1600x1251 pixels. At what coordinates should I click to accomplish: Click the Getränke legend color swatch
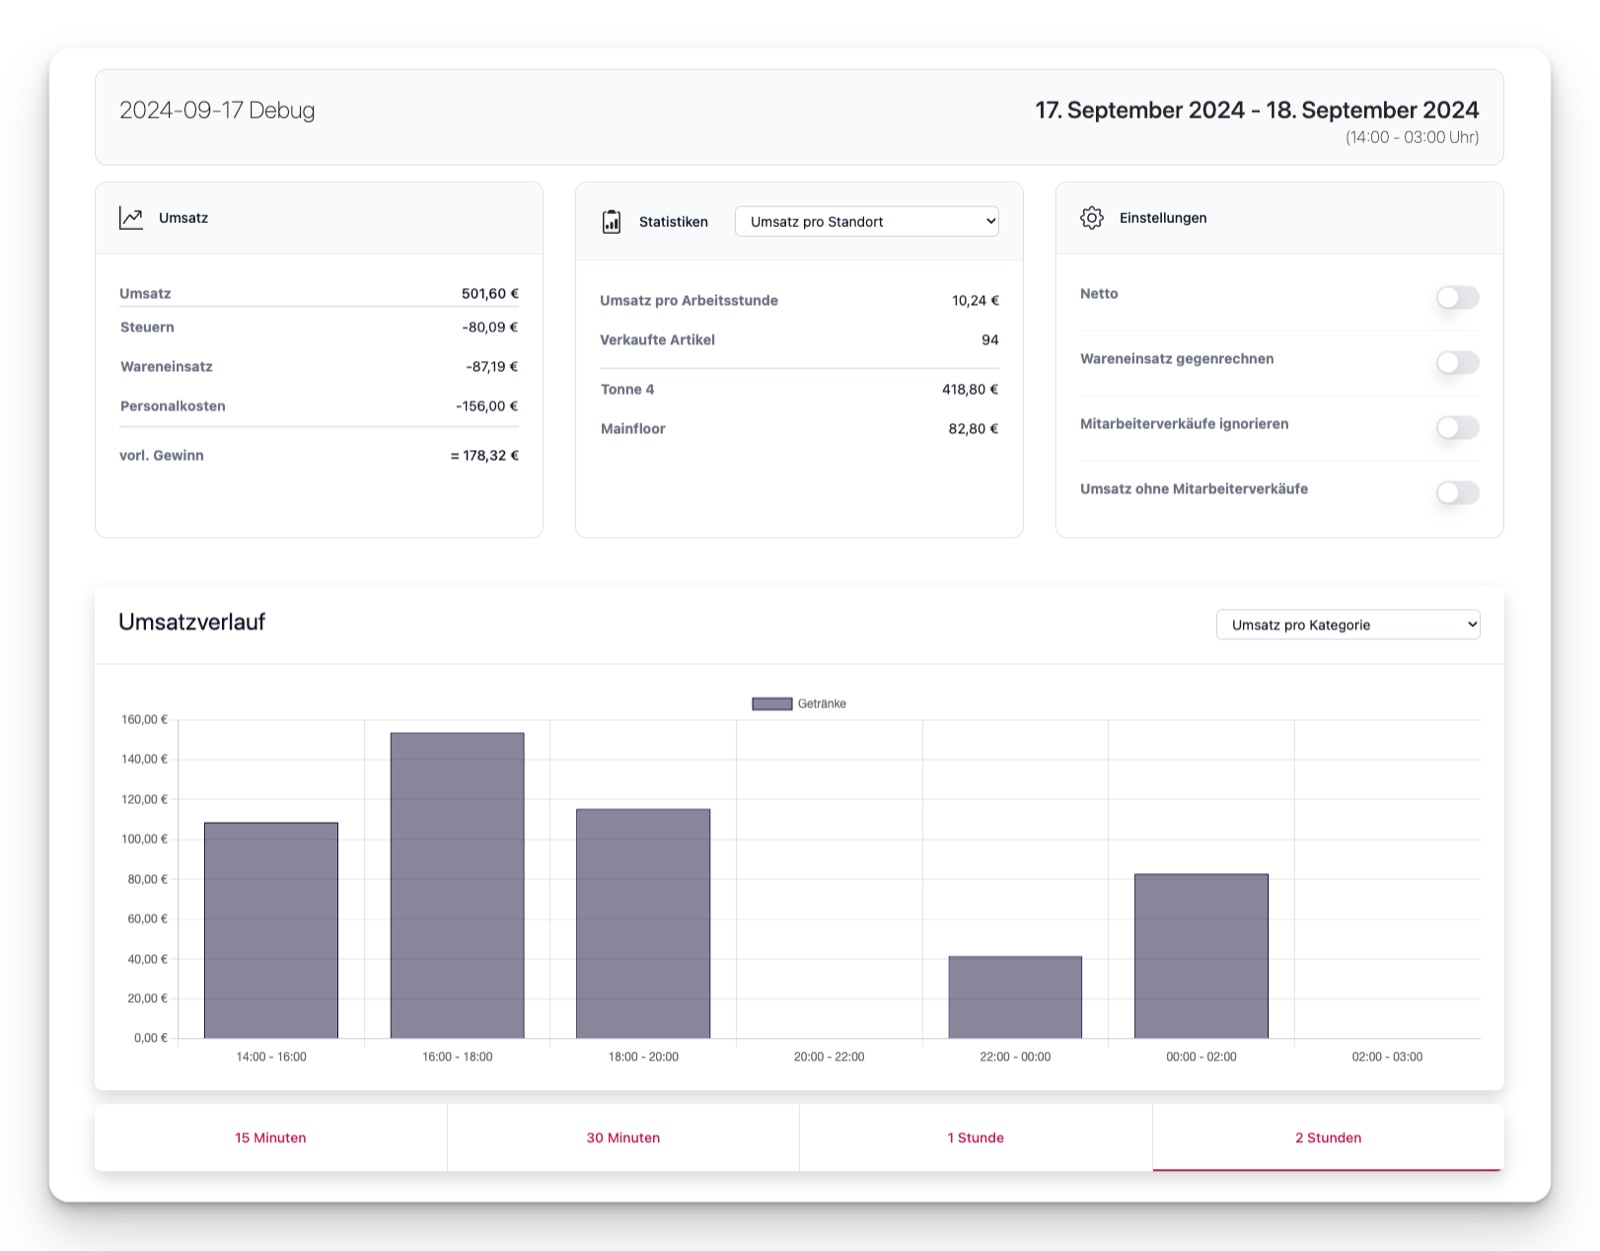point(772,704)
